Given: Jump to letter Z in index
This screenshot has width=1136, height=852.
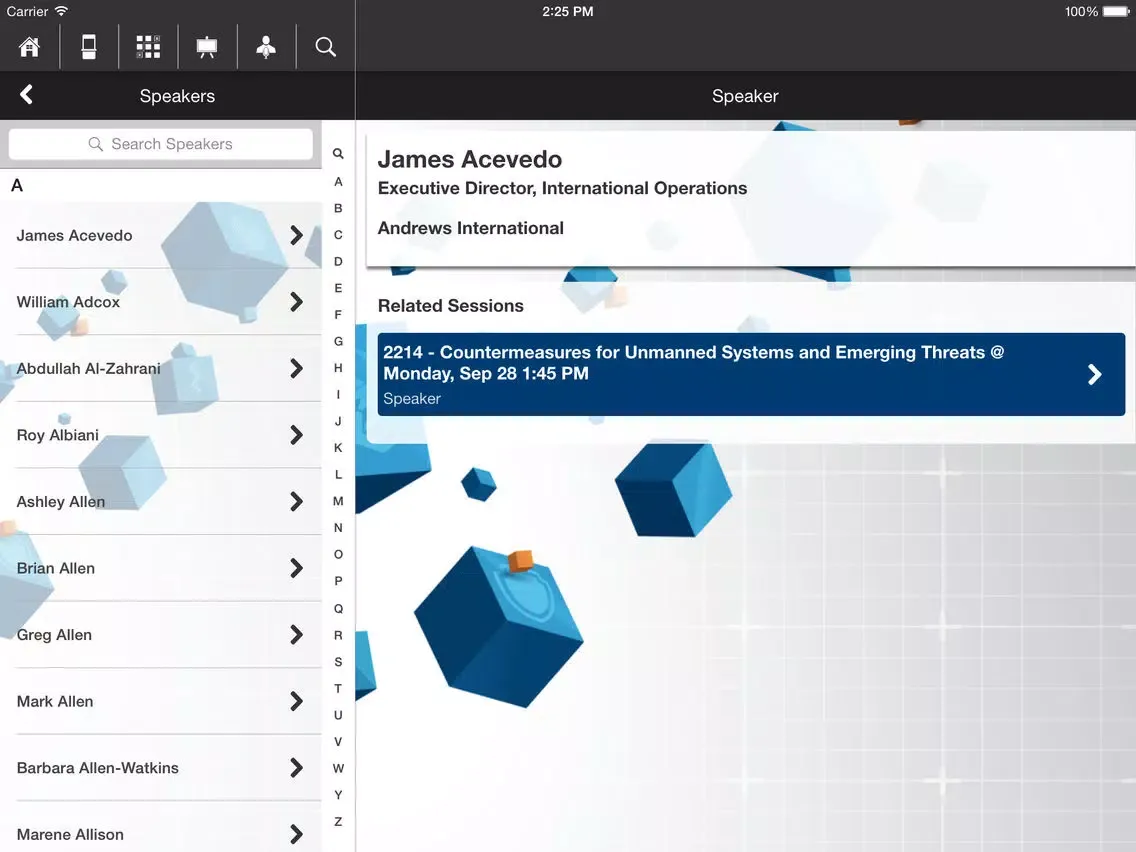Looking at the screenshot, I should click(x=338, y=822).
